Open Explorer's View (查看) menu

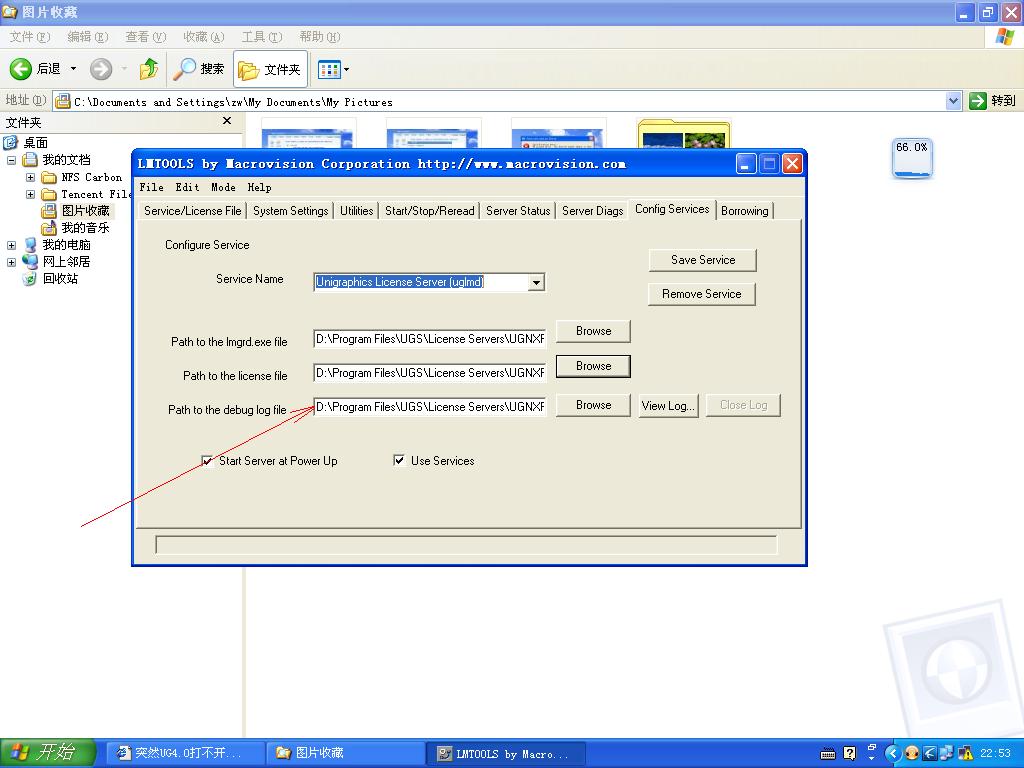146,37
